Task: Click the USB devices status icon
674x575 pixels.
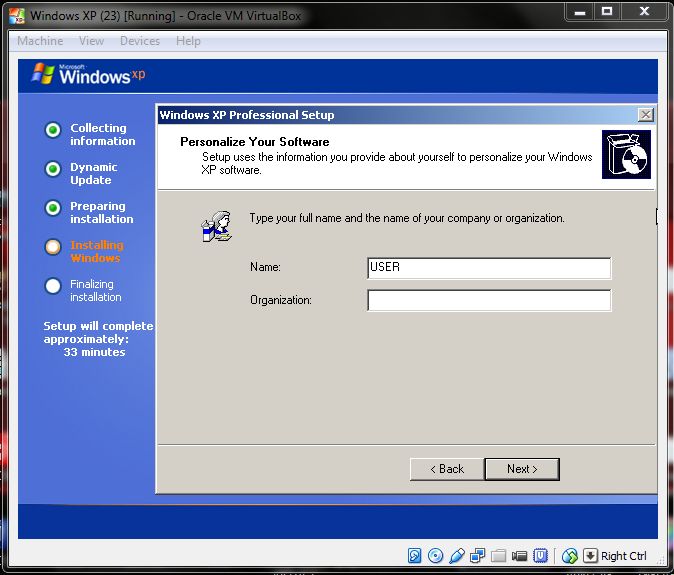Action: (x=456, y=556)
